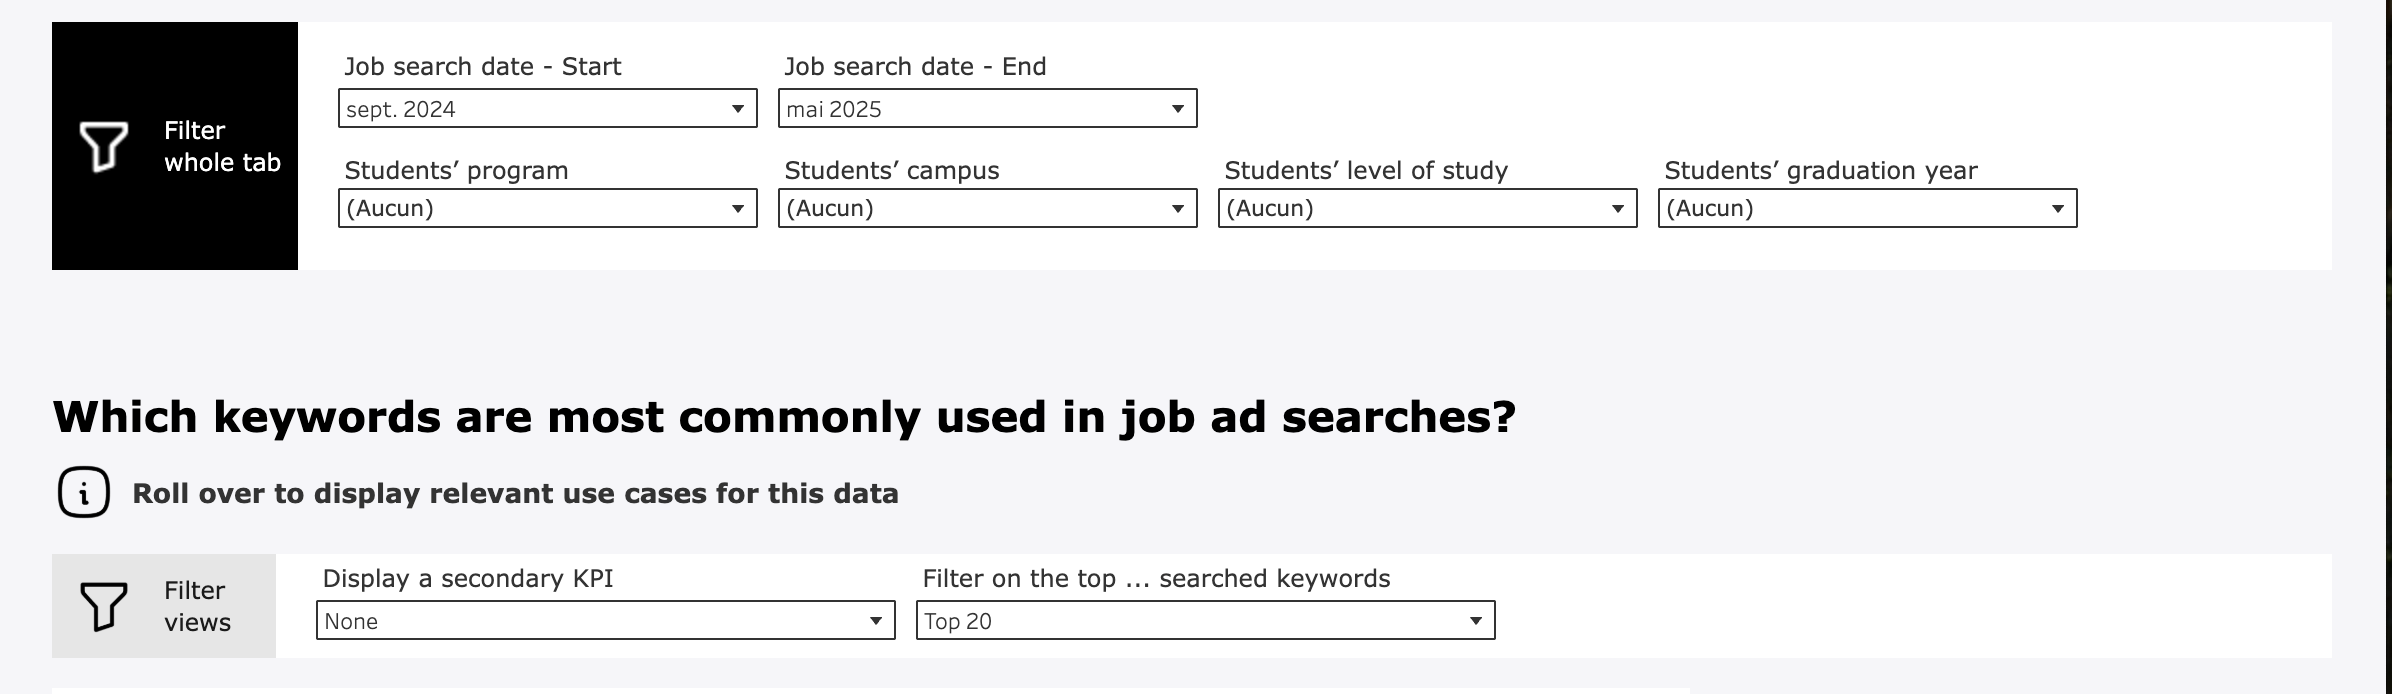Click the "Which keywords are most commonly used" heading
The image size is (2392, 694).
[784, 417]
